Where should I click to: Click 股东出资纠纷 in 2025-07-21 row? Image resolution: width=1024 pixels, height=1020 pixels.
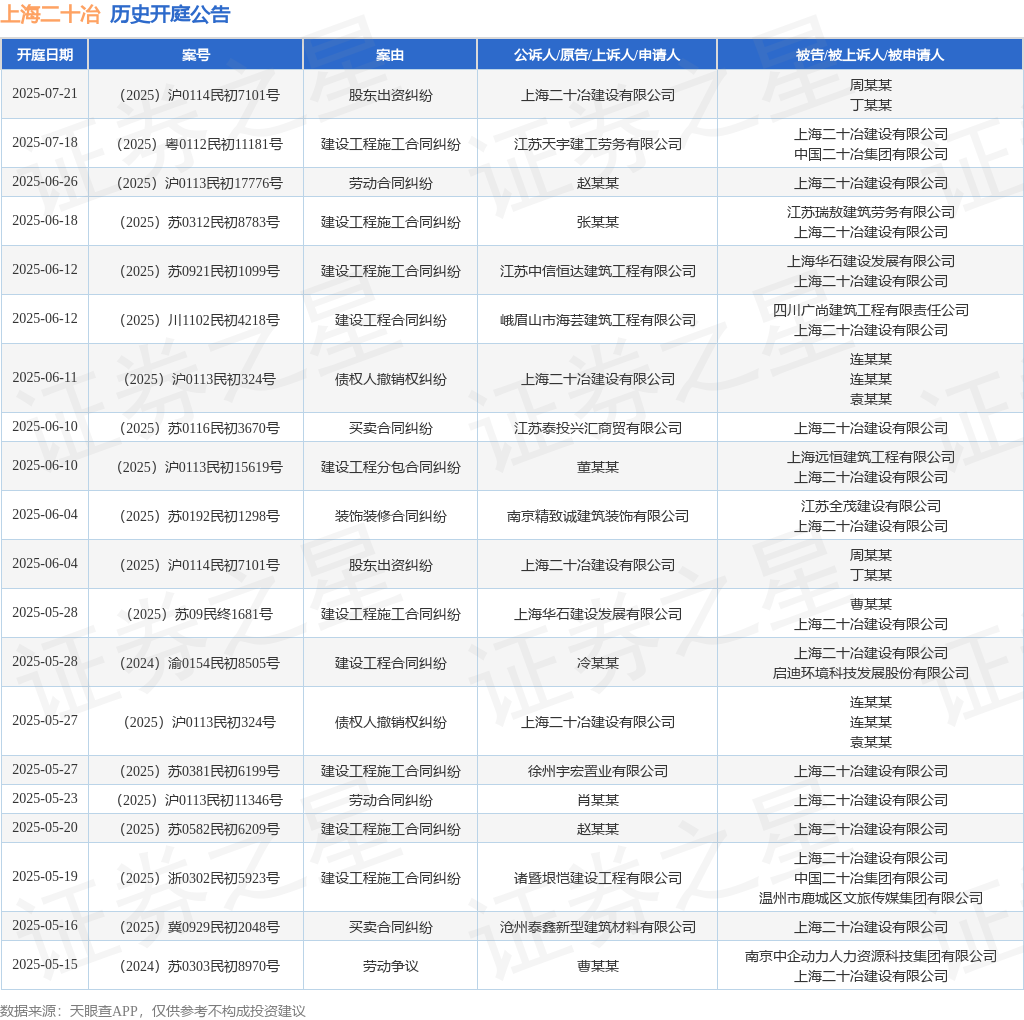[x=391, y=95]
